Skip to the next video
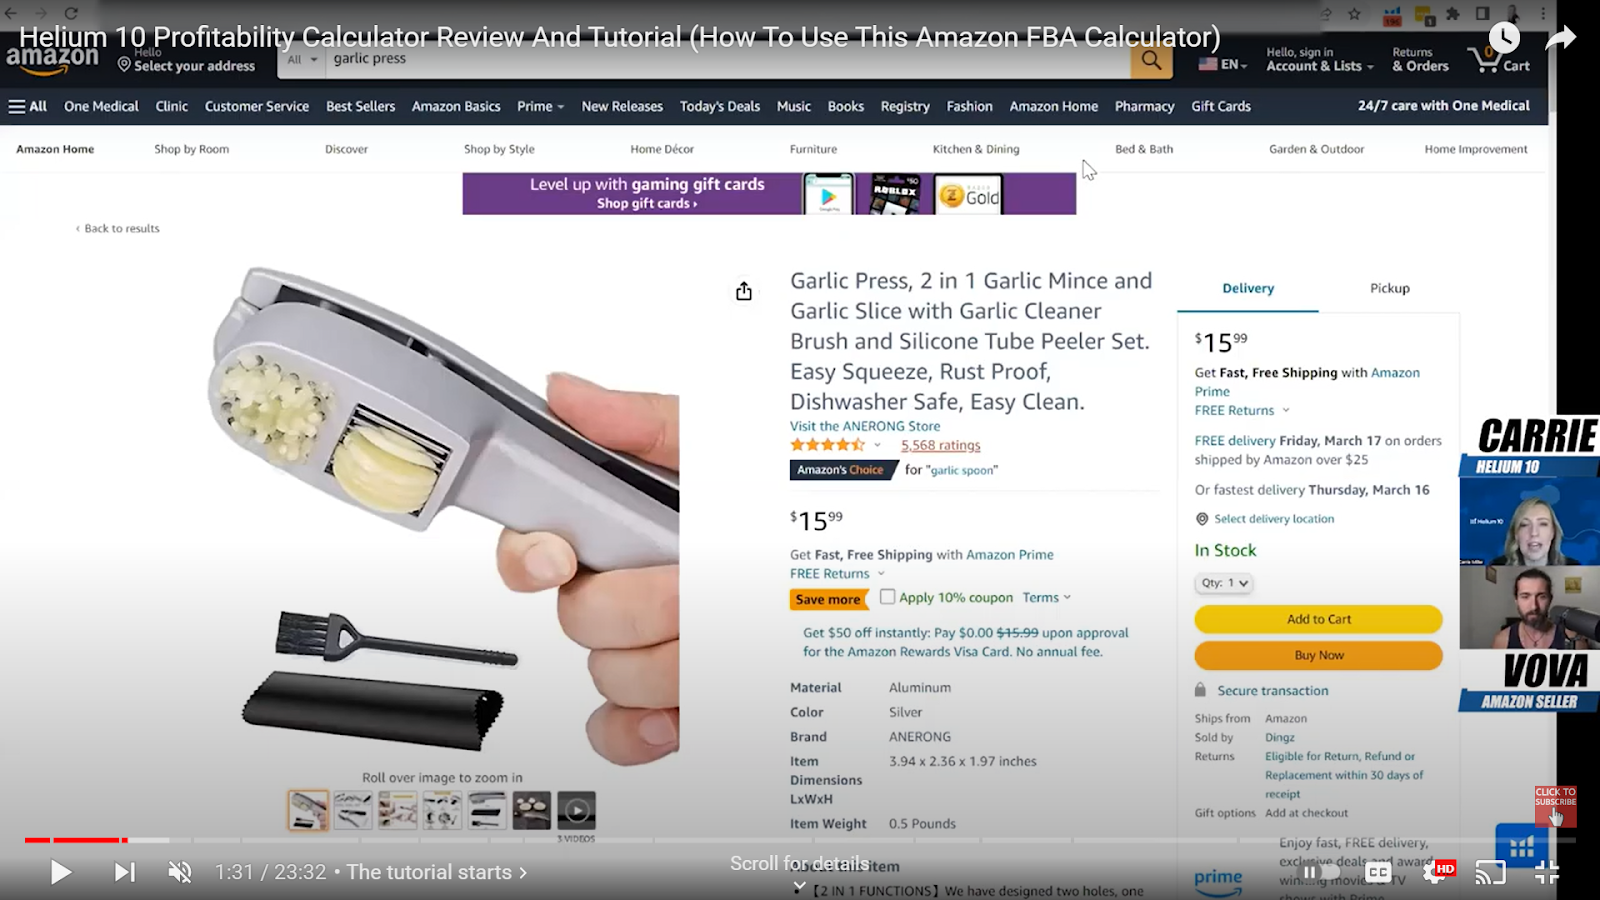 [124, 872]
